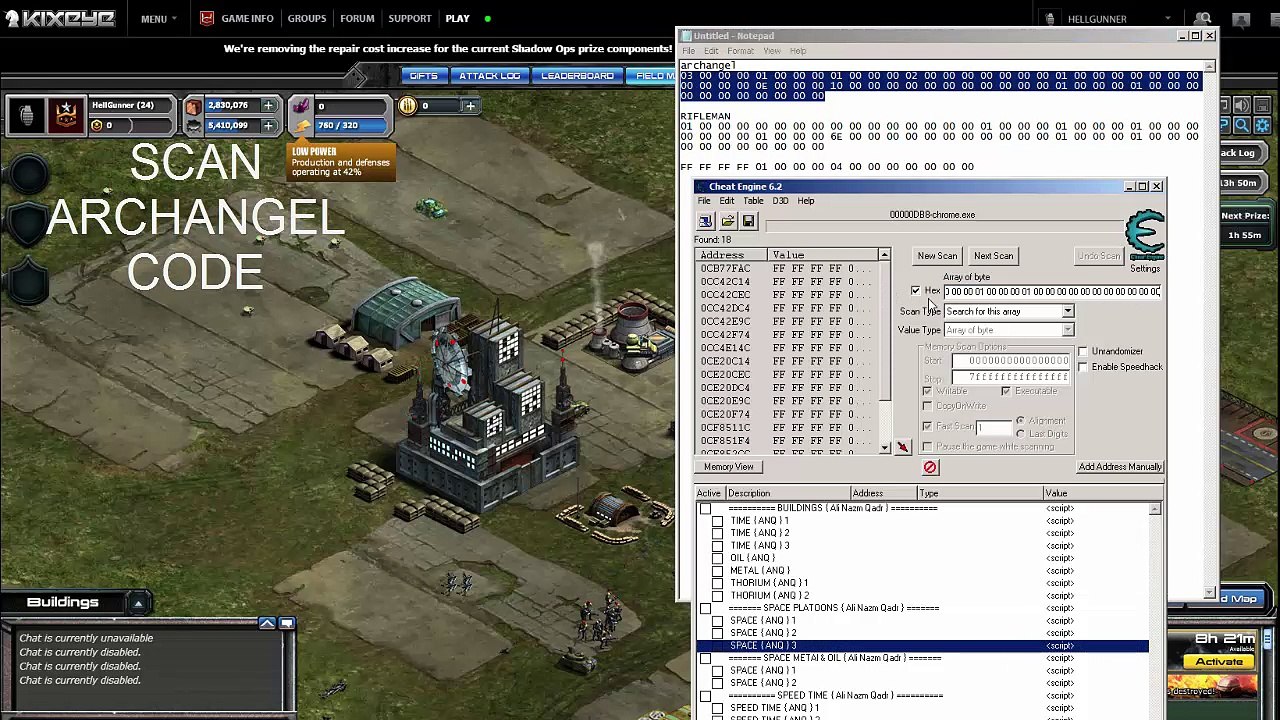Image resolution: width=1280 pixels, height=720 pixels.
Task: Toggle the Enable Speedhack checkbox
Action: pos(1083,367)
